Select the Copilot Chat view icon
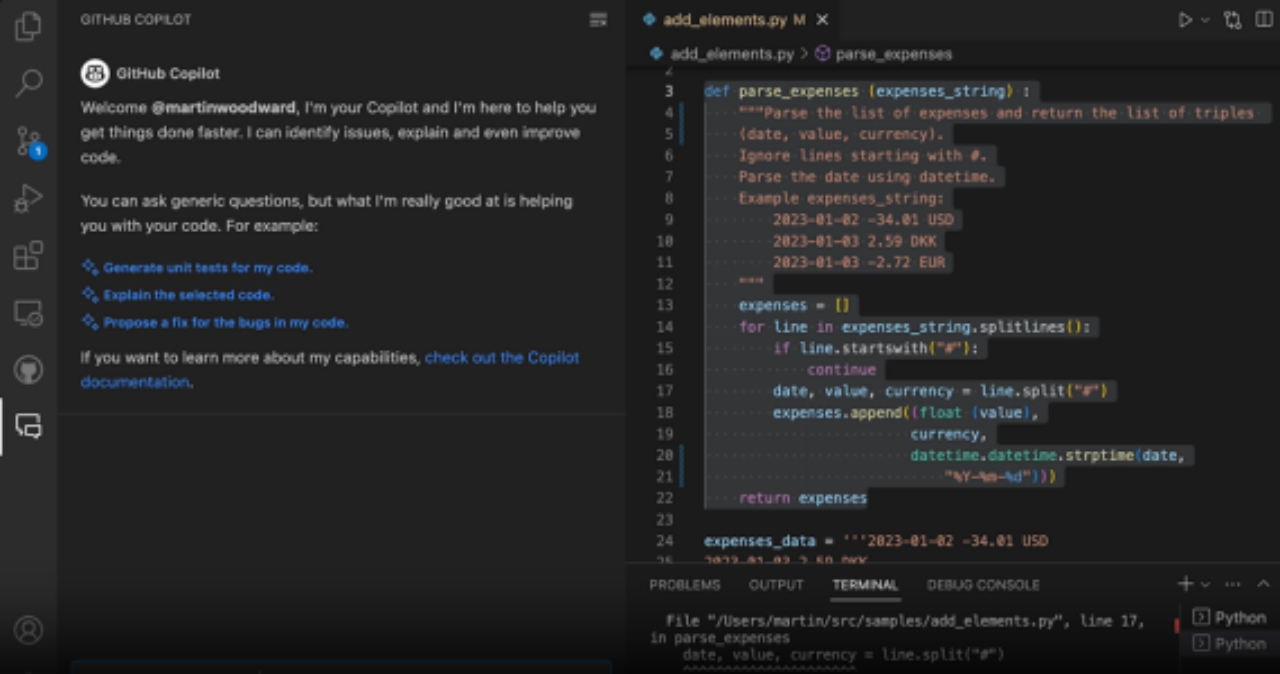The height and width of the screenshot is (674, 1280). tap(28, 427)
